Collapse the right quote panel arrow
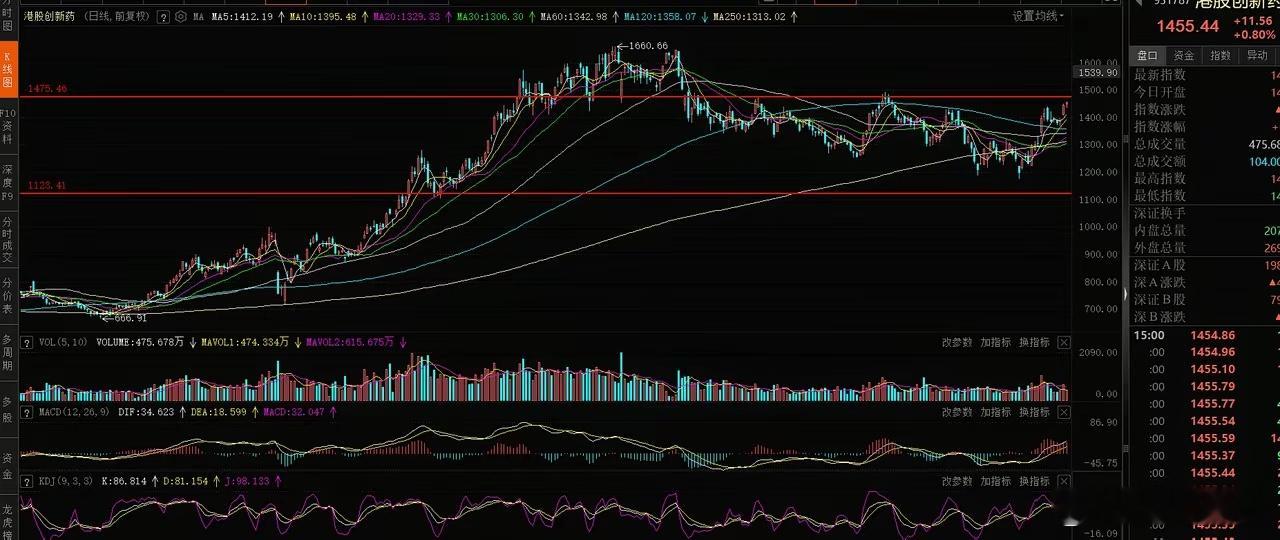Image resolution: width=1280 pixels, height=540 pixels. coord(1125,296)
